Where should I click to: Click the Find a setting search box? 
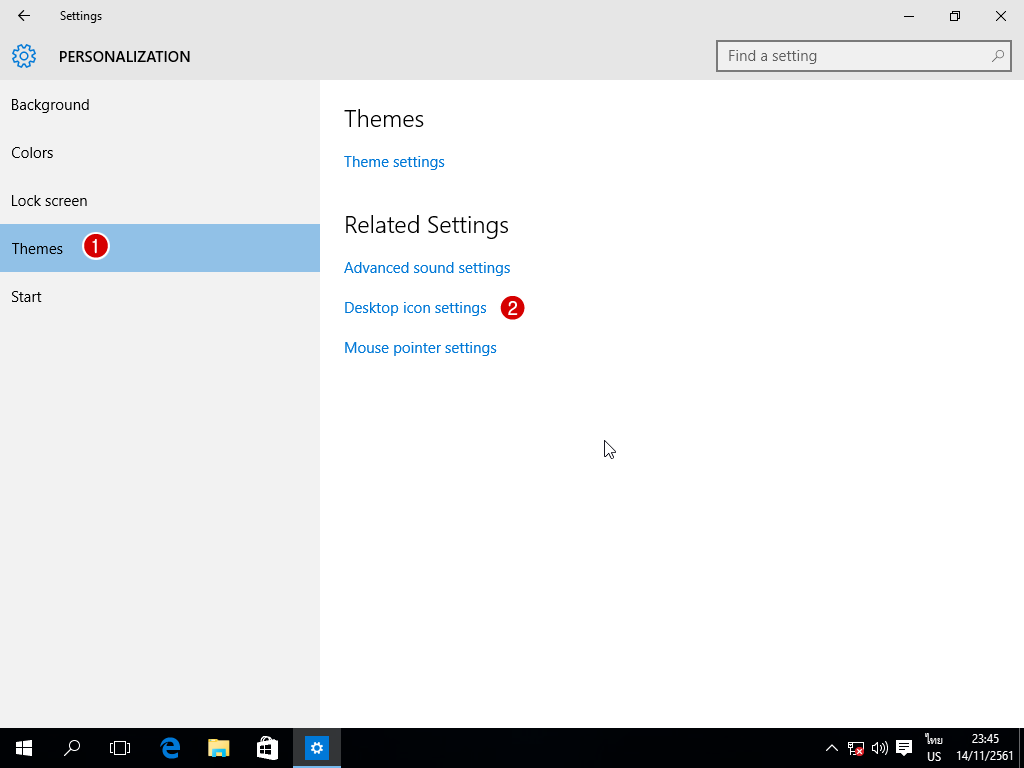click(855, 56)
